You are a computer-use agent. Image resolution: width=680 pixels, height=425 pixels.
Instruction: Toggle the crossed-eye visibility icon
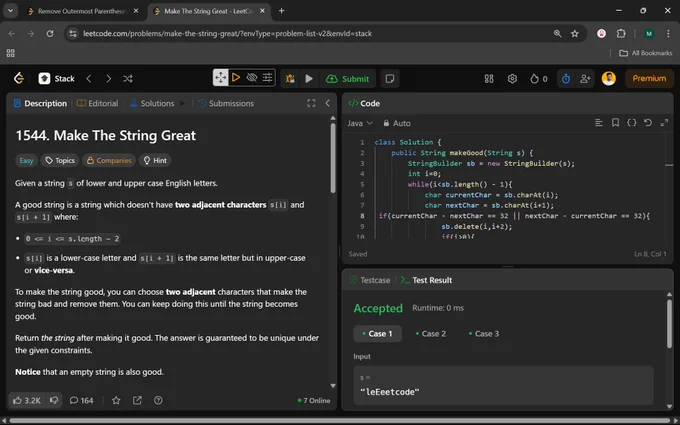pos(252,78)
